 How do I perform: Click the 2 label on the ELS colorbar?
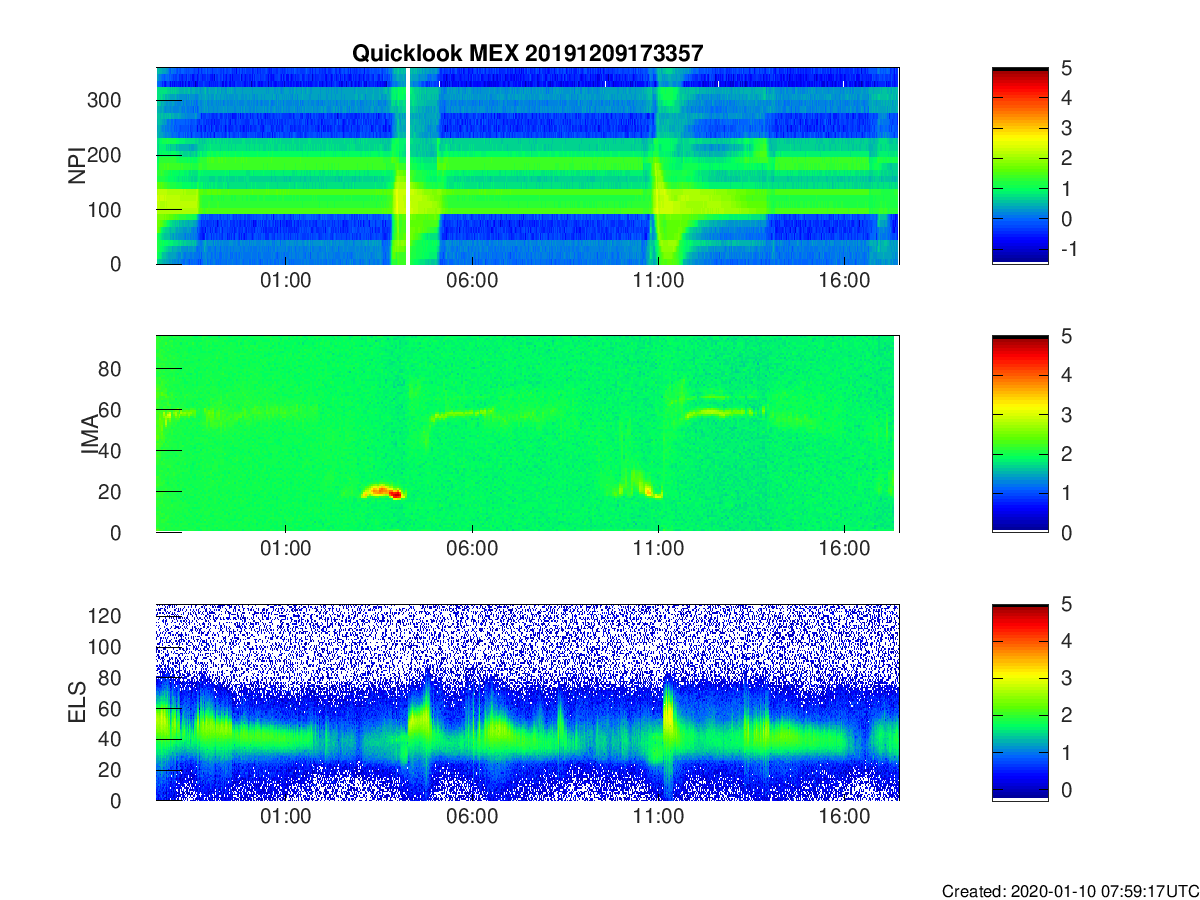click(1065, 715)
